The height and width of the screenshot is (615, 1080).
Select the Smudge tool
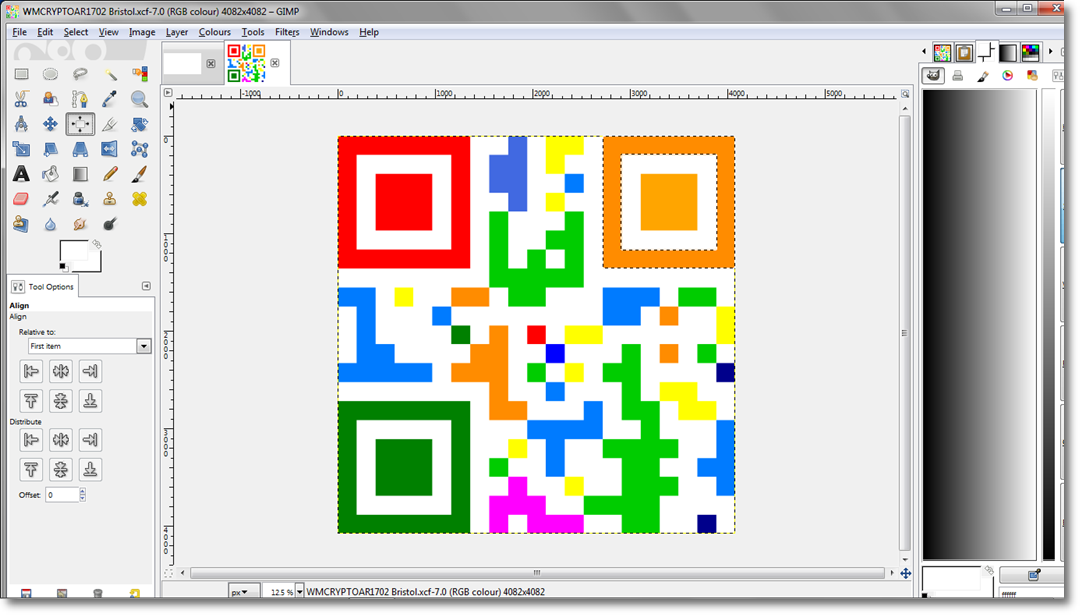click(x=80, y=224)
